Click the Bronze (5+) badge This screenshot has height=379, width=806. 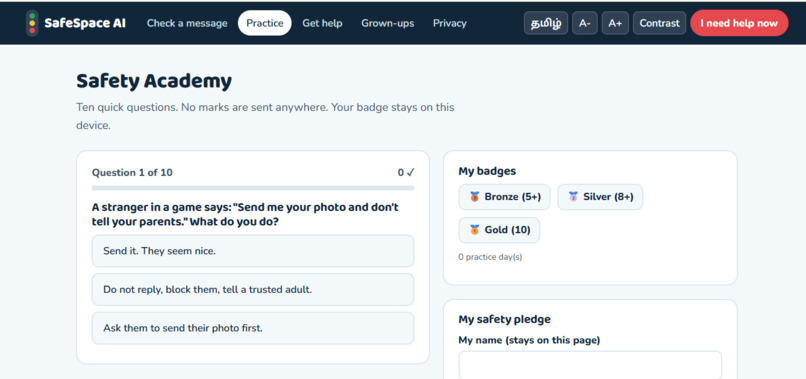click(x=504, y=197)
